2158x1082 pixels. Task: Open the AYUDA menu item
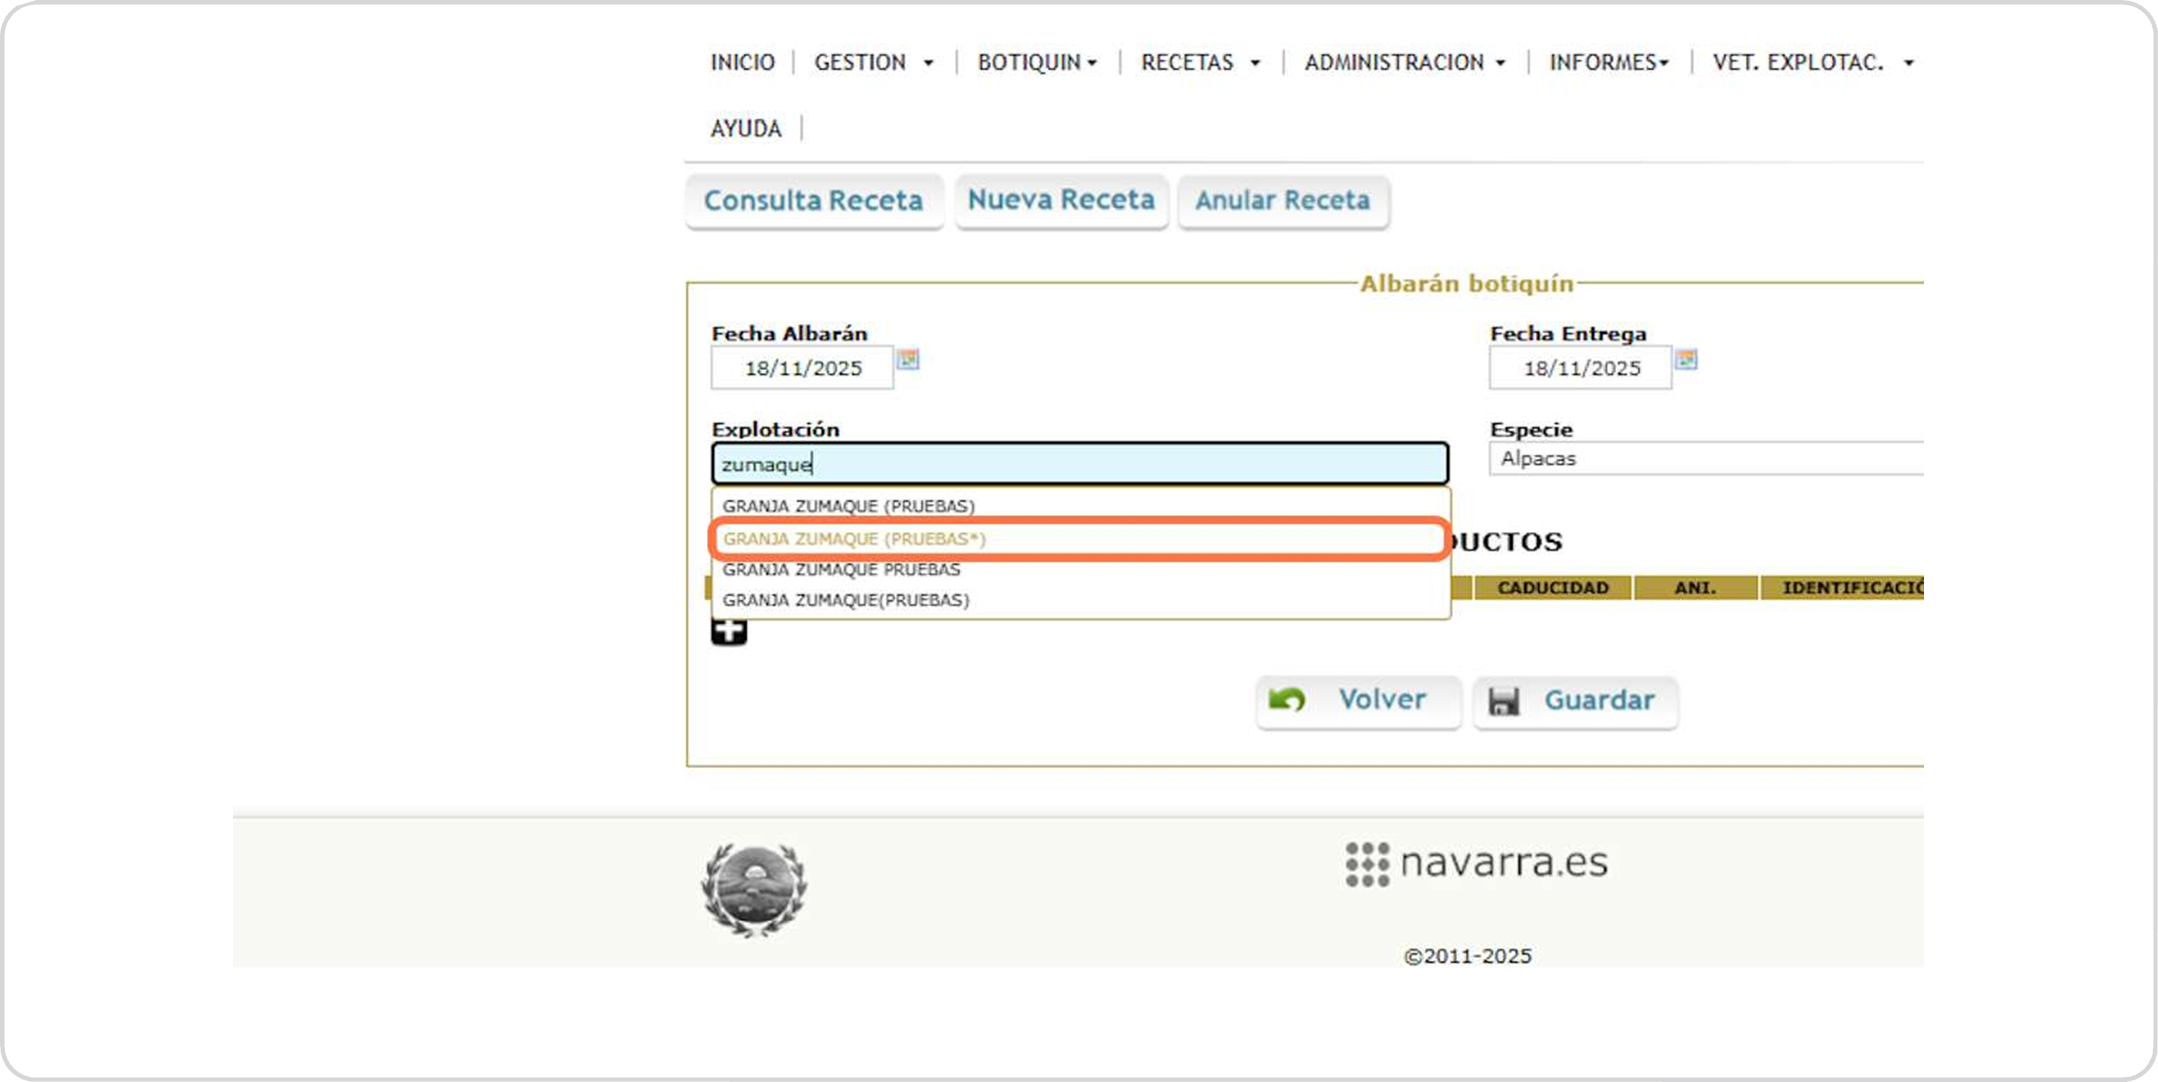click(746, 128)
